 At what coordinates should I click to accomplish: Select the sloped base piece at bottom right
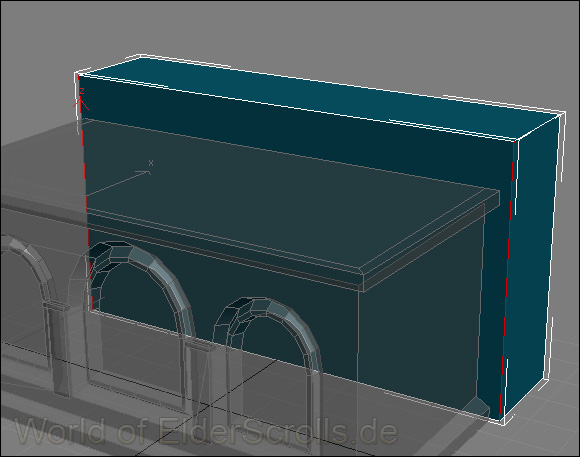[x=477, y=406]
